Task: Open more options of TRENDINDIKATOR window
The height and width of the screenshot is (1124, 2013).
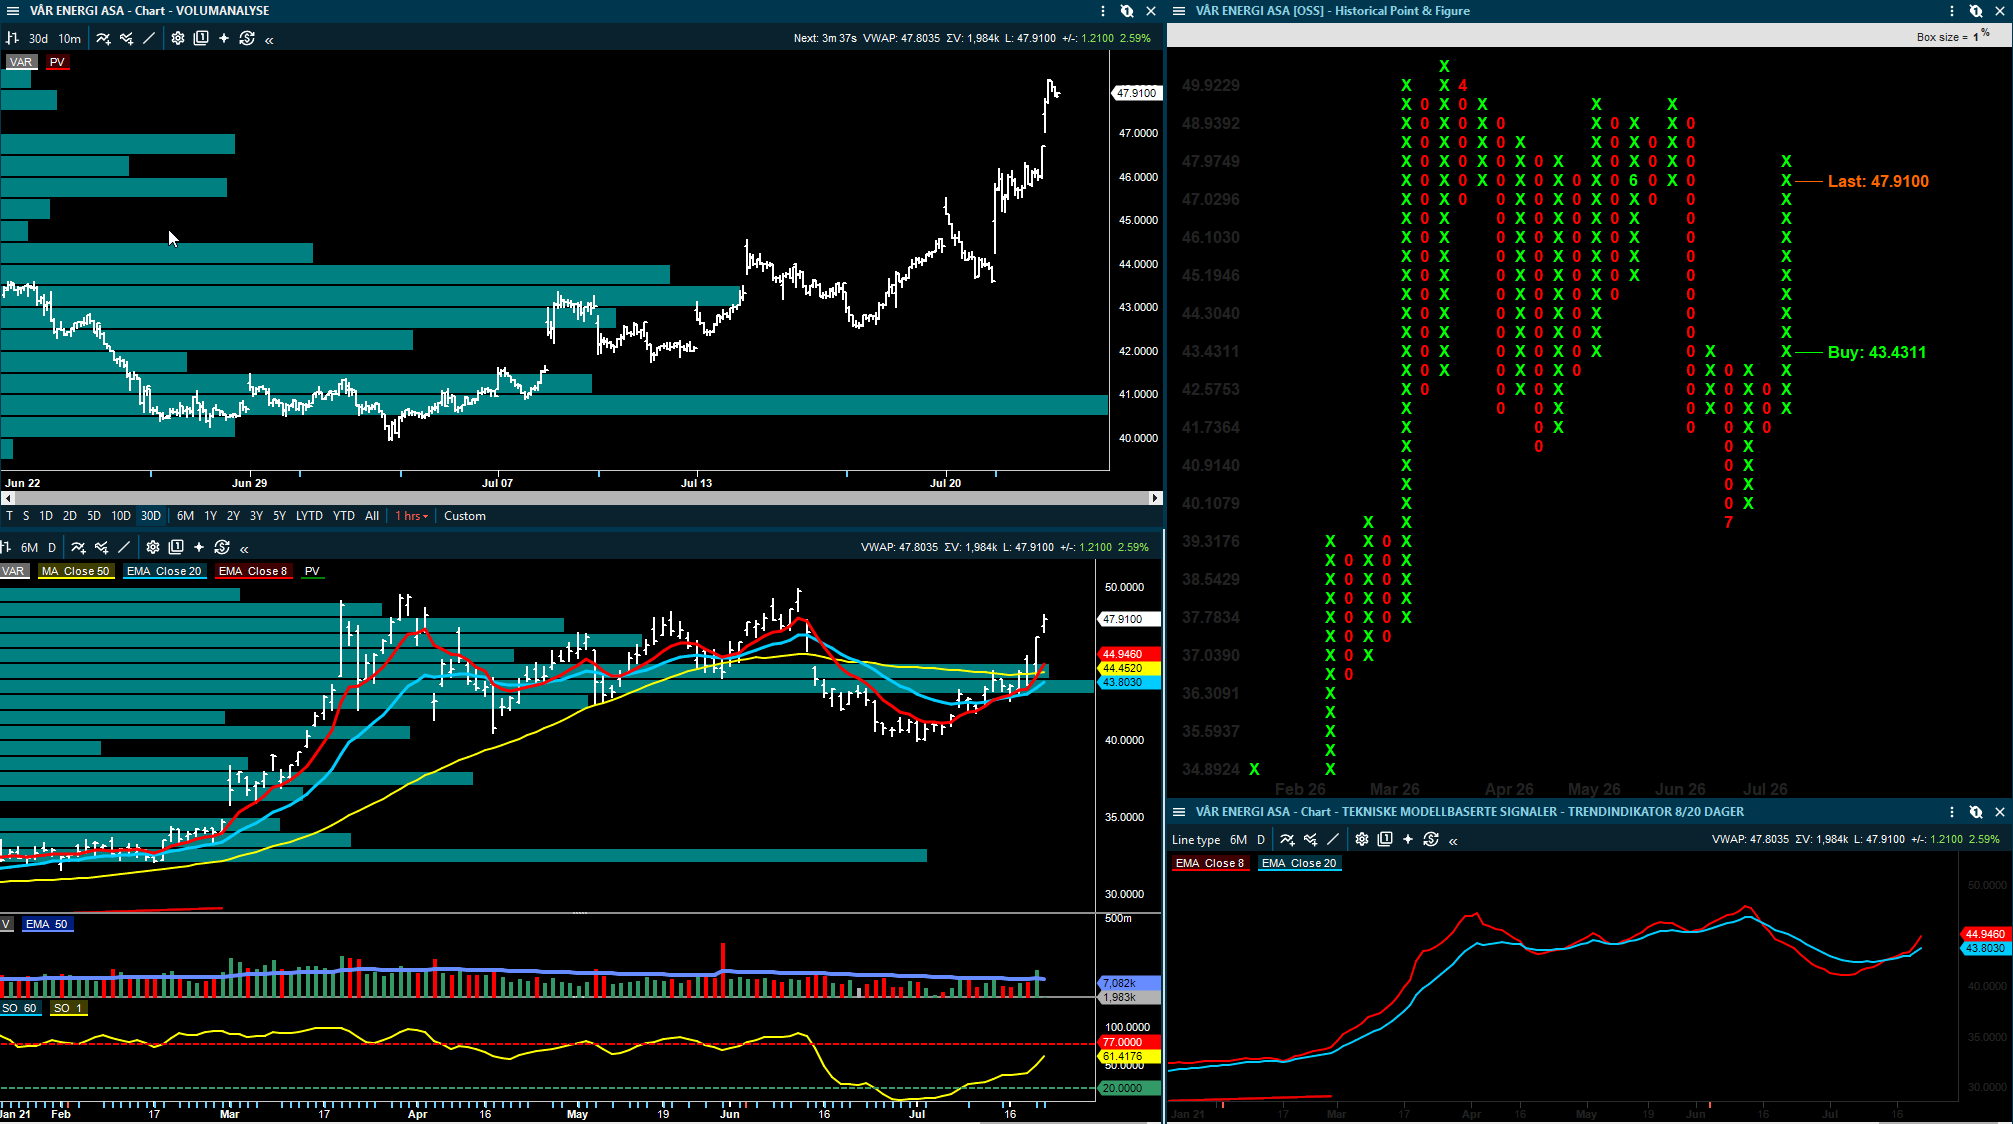Action: 1952,812
